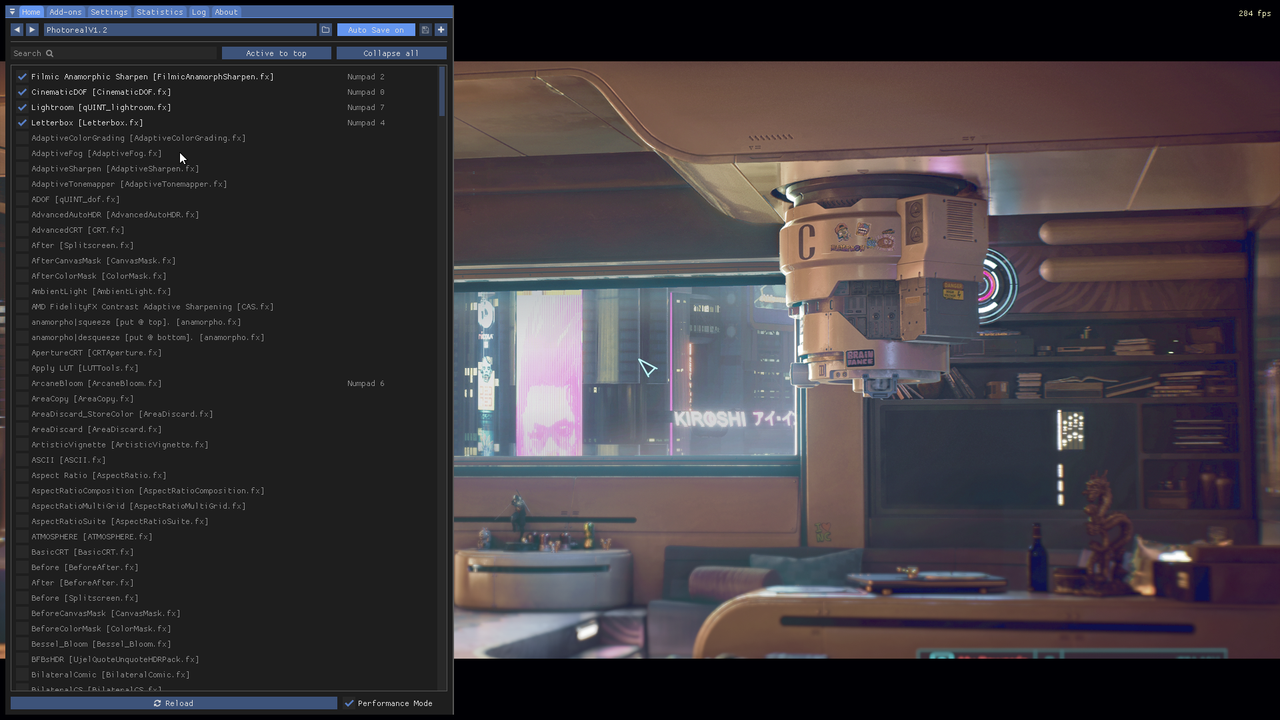Open the Add-ons tab

pos(65,12)
